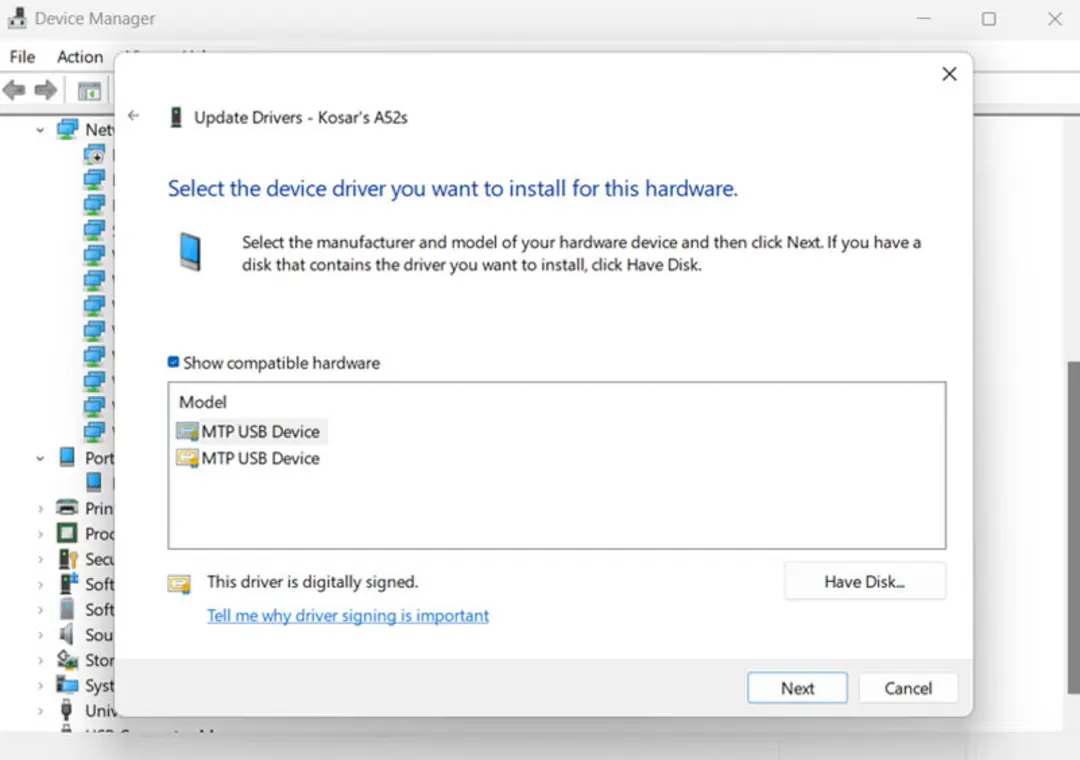This screenshot has height=760, width=1080.
Task: Open 'Tell me why driver signing is important'
Action: (348, 615)
